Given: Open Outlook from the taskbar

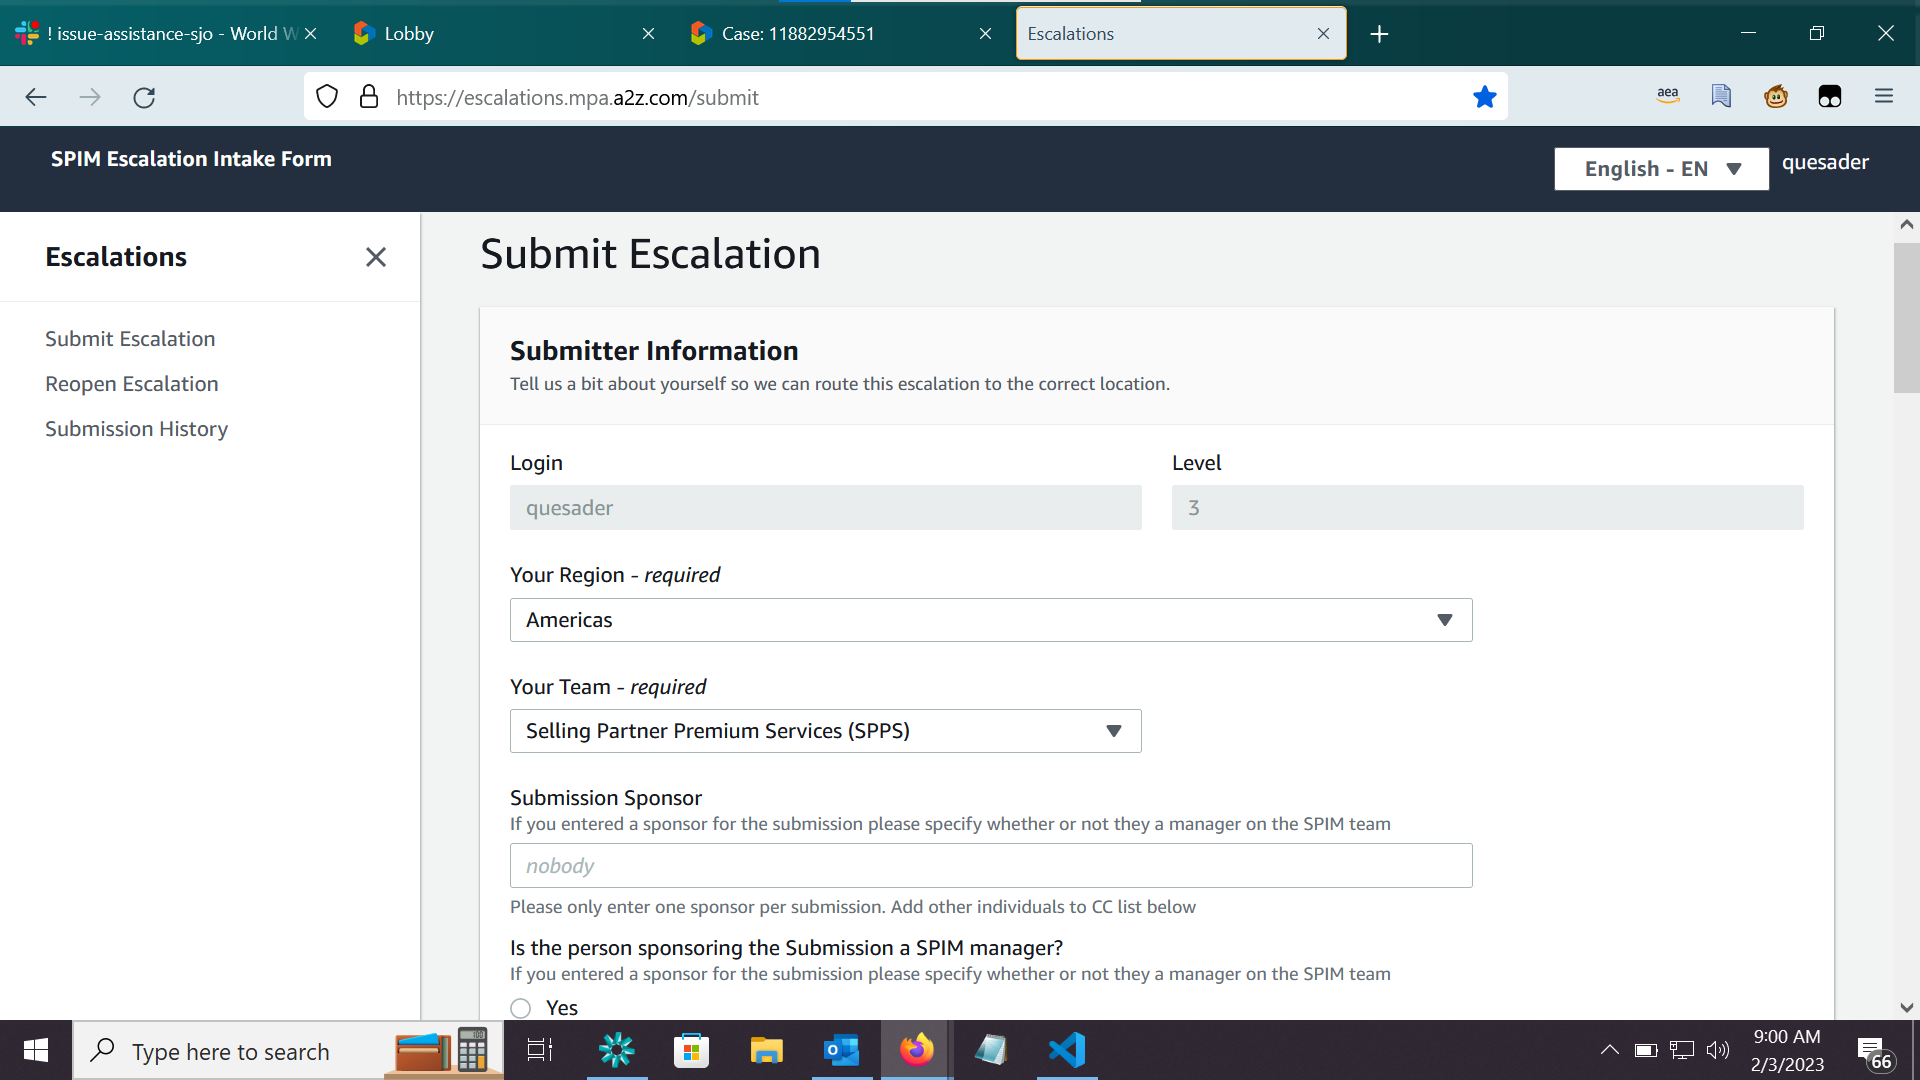Looking at the screenshot, I should click(841, 1050).
